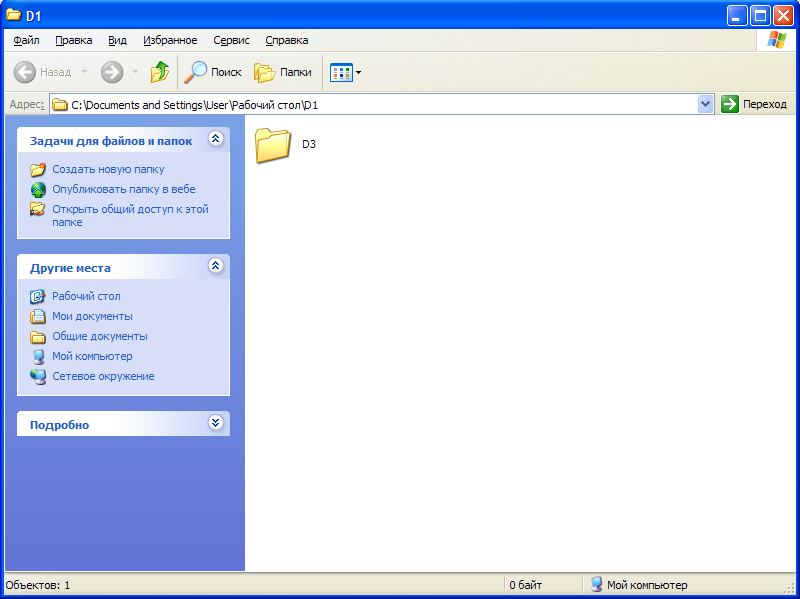Click the Desktop icon in Другие места

[x=38, y=296]
